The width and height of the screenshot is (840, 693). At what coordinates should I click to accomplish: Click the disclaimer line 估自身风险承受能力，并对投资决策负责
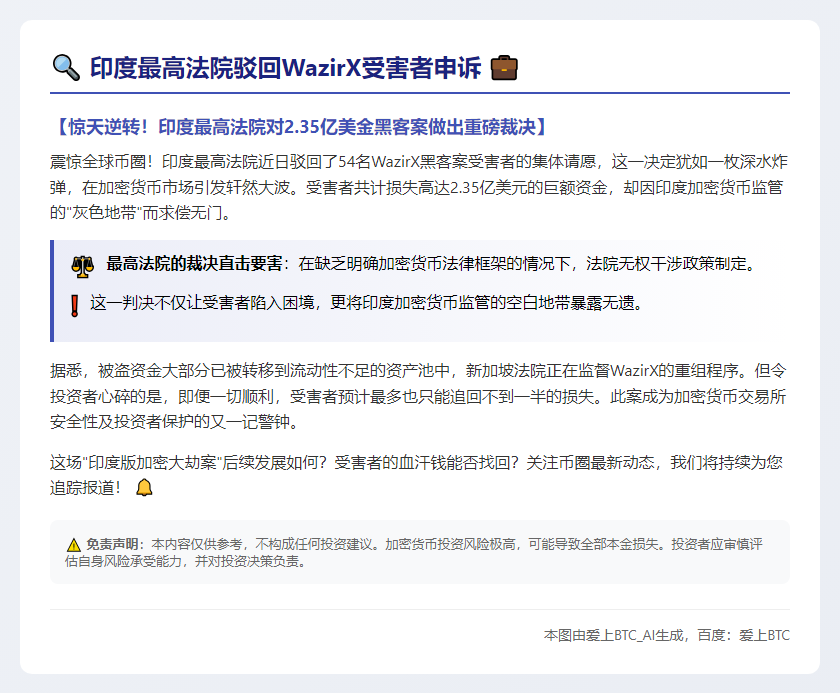(182, 561)
